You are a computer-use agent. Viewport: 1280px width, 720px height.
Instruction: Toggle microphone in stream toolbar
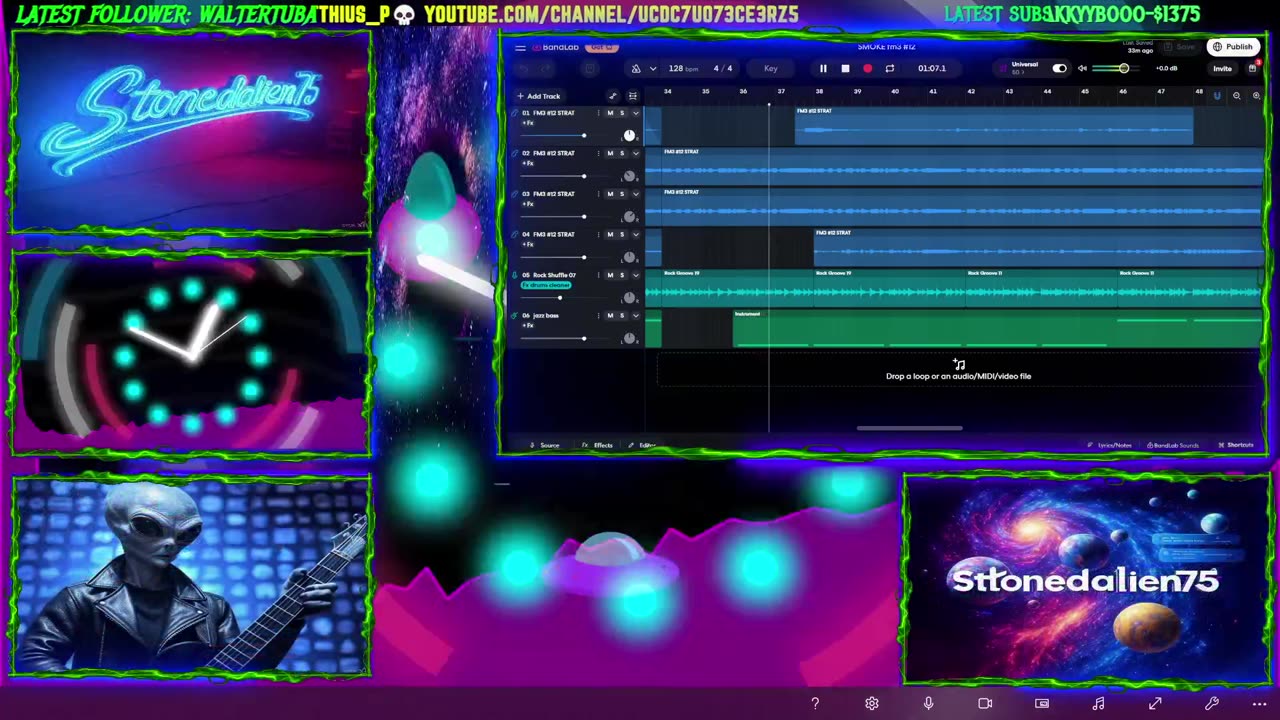pos(928,704)
